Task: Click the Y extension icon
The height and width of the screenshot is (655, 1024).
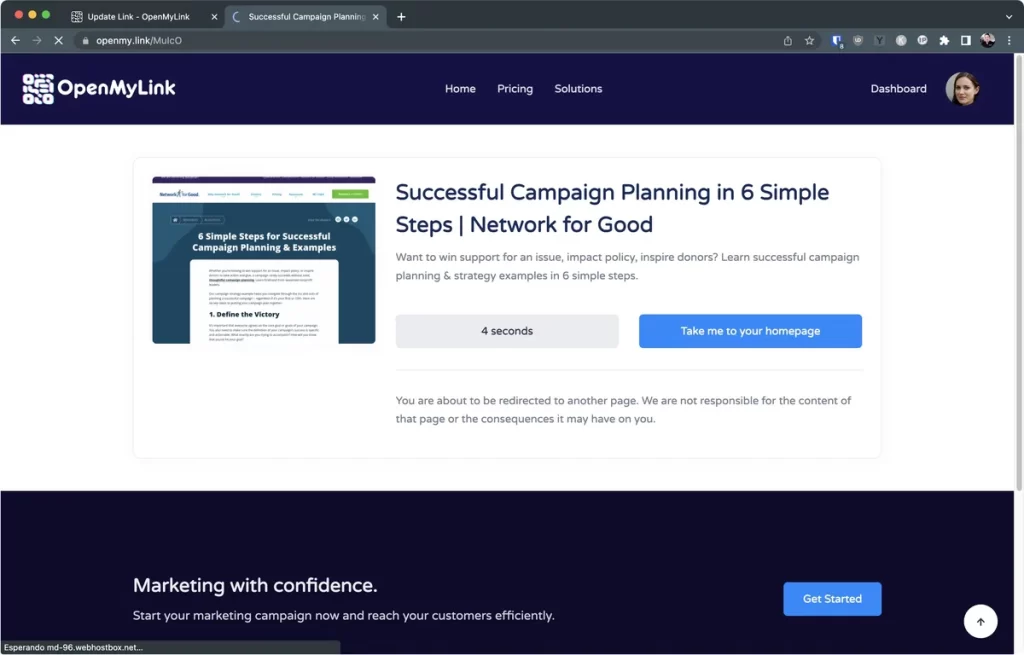Action: coord(880,40)
